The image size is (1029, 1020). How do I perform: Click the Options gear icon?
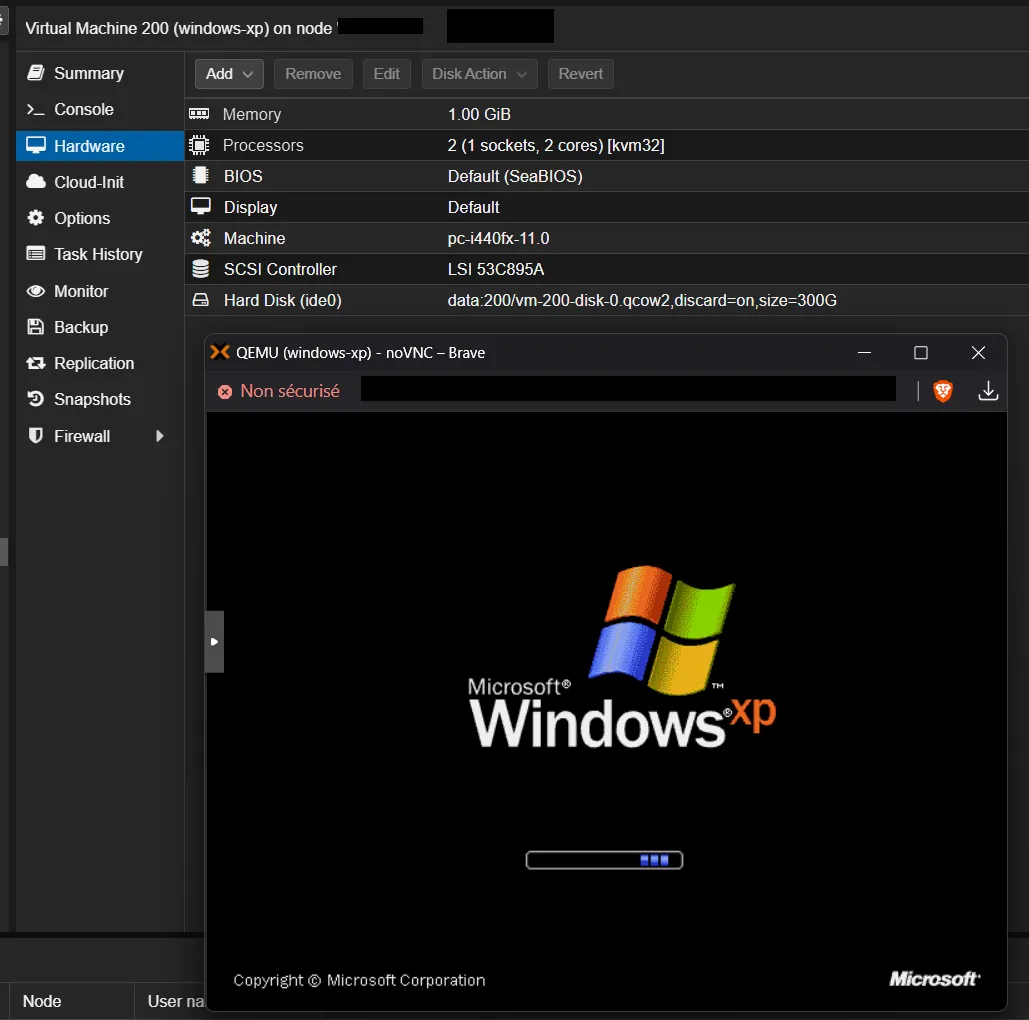click(35, 218)
